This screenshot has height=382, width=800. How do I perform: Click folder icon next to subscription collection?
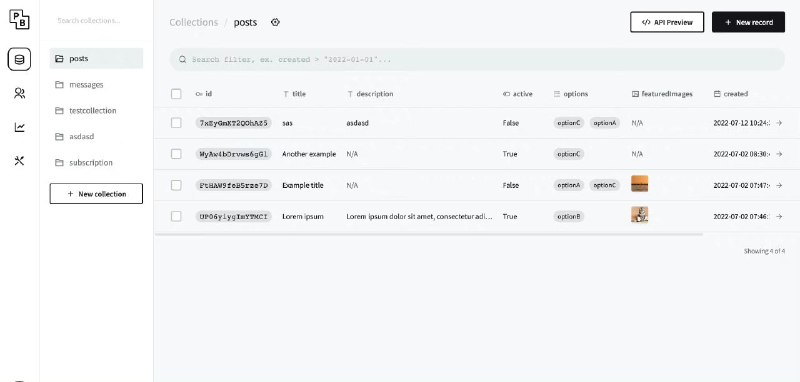click(x=59, y=163)
